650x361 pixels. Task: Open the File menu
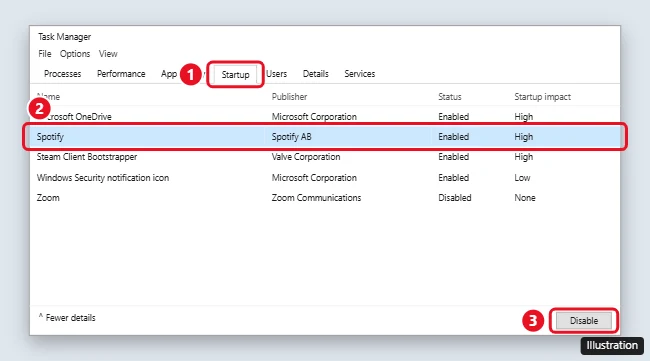(x=45, y=54)
